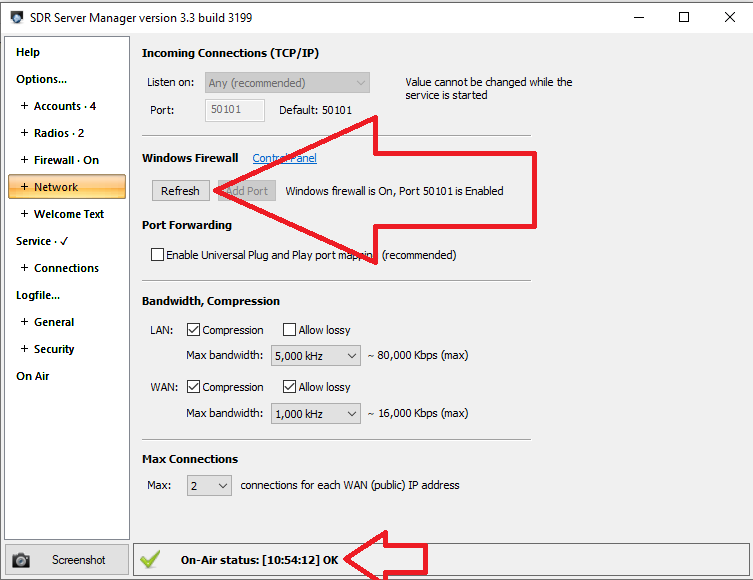Open WAN Max bandwidth dropdown
This screenshot has width=753, height=580.
[x=315, y=413]
